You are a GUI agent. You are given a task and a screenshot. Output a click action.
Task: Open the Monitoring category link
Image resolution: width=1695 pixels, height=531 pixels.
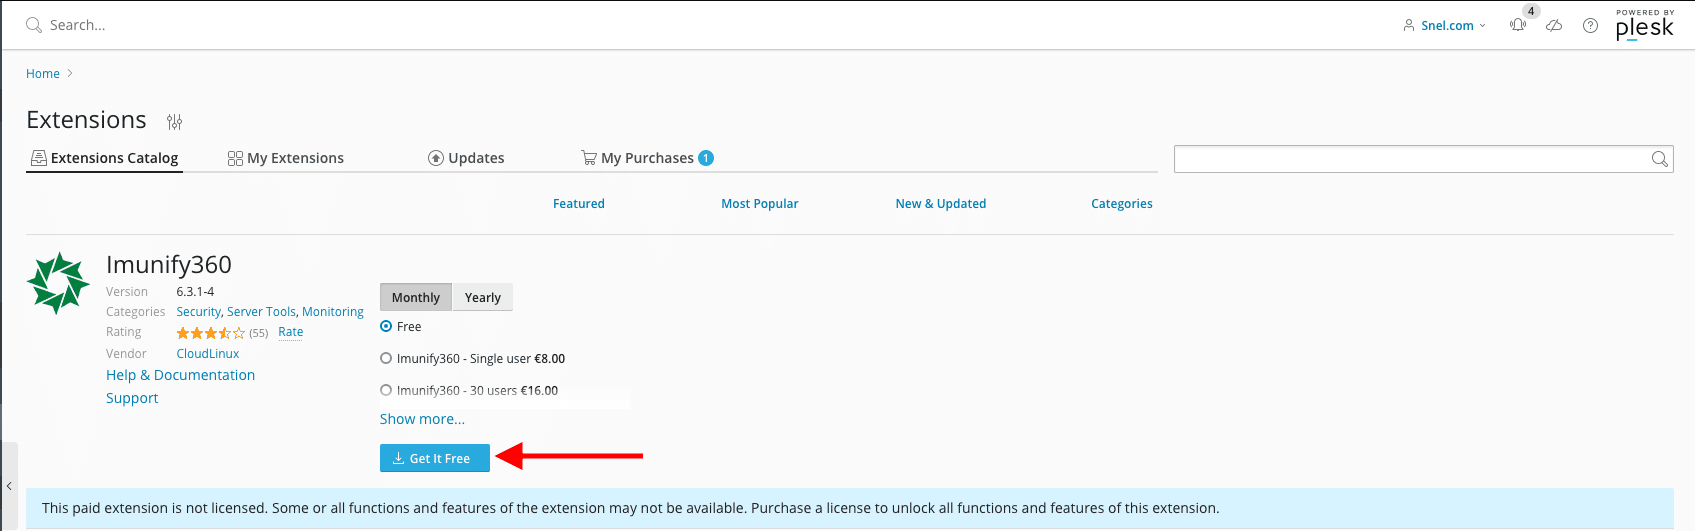coord(333,312)
